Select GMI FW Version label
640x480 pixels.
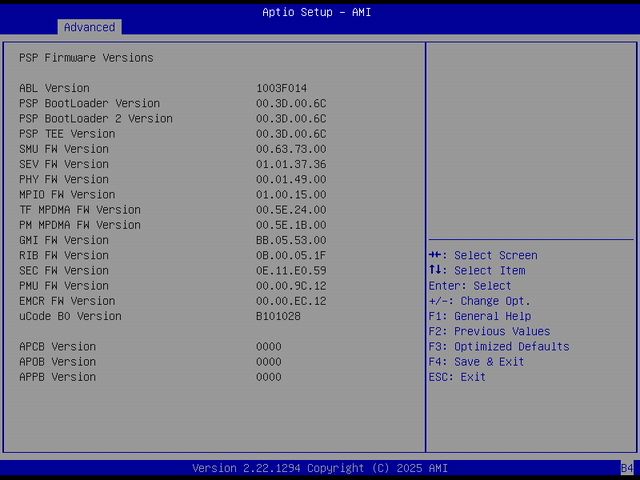tap(64, 240)
